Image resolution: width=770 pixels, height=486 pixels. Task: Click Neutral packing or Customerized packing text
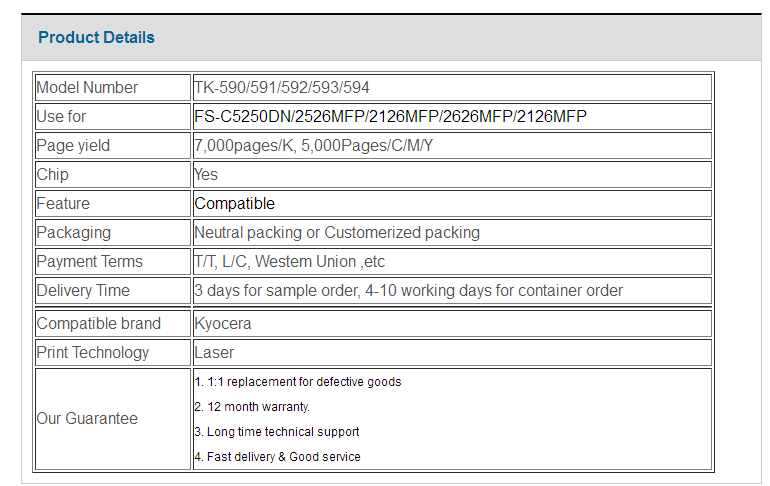(x=337, y=233)
